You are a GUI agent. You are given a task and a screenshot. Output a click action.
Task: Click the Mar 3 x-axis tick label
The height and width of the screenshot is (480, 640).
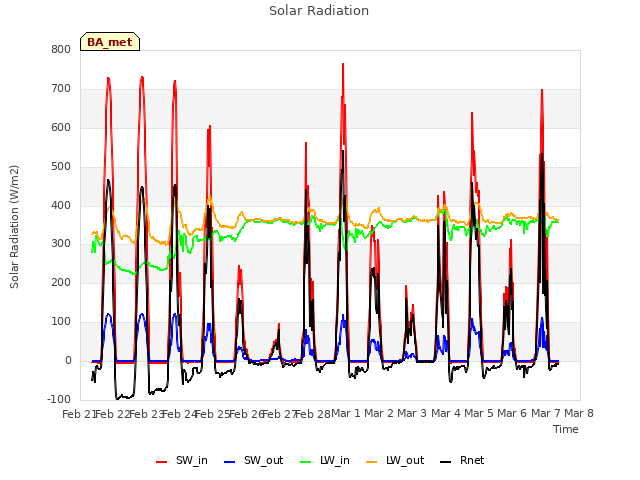coord(412,413)
